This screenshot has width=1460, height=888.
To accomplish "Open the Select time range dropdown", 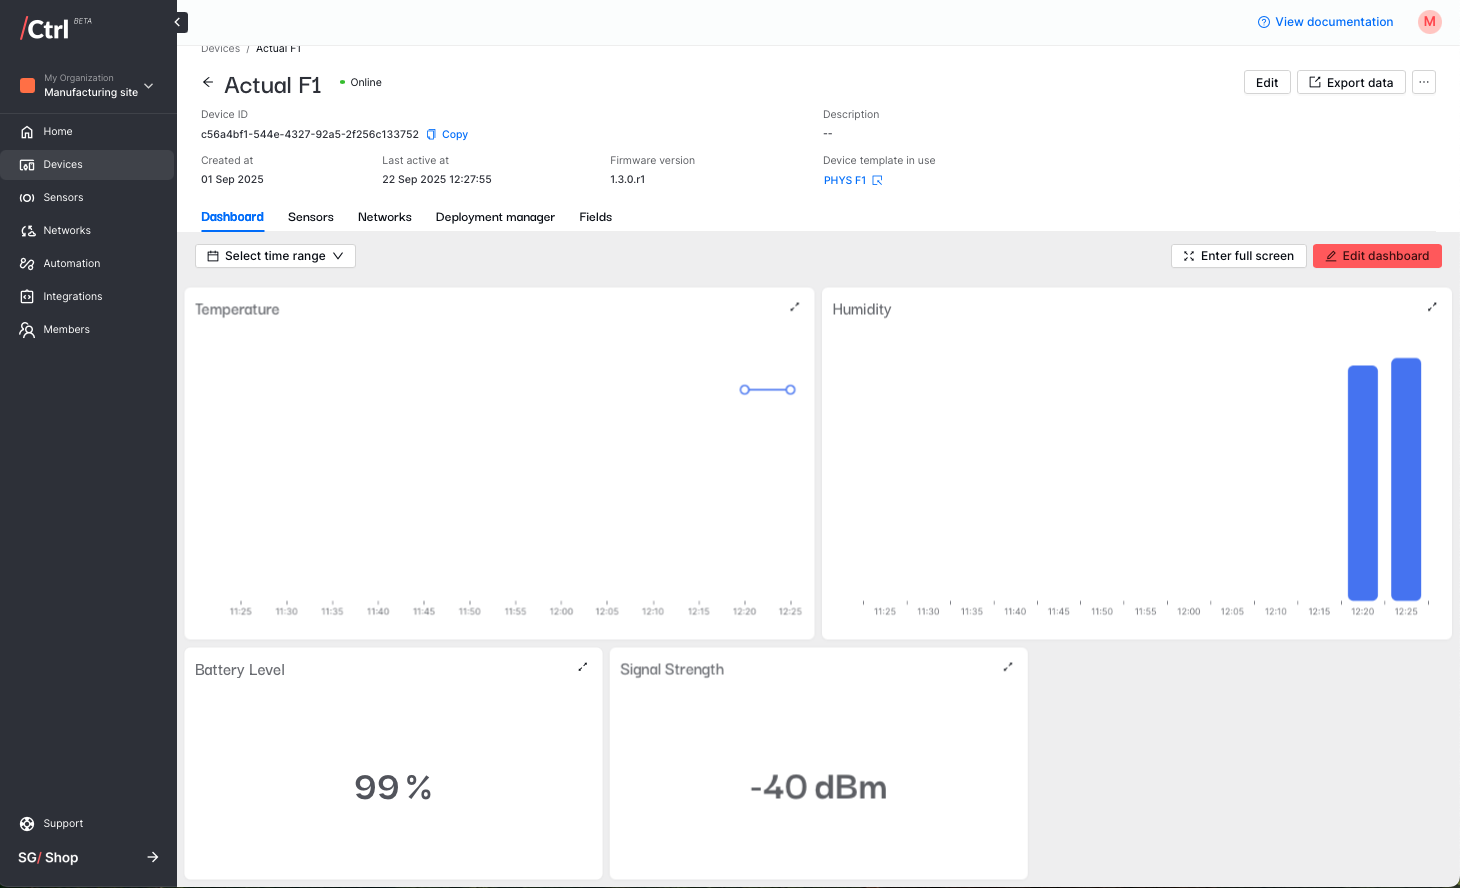I will (x=275, y=256).
